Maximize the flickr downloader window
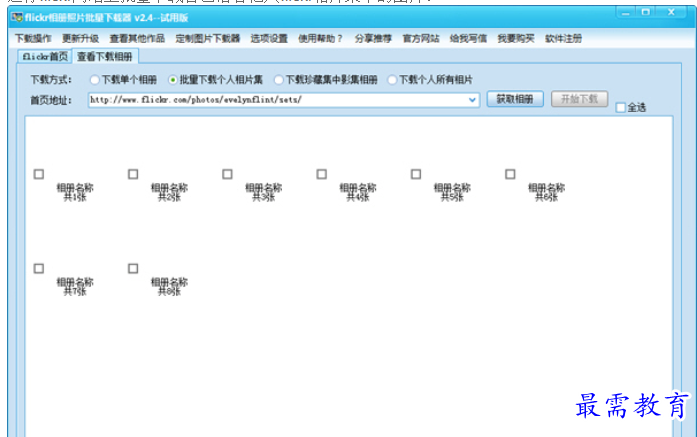 point(646,12)
